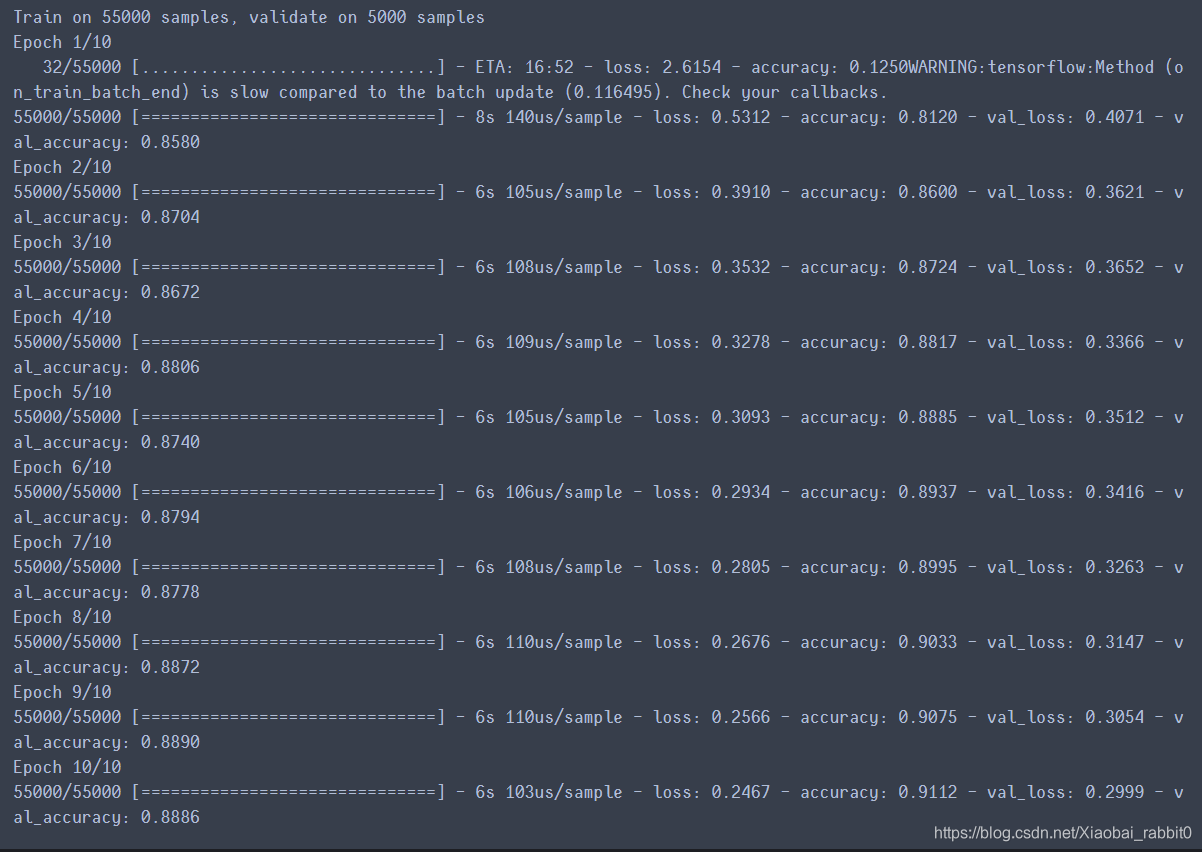Click the 'al_accuracy: 0.8794' value
Image resolution: width=1202 pixels, height=852 pixels.
[106, 517]
